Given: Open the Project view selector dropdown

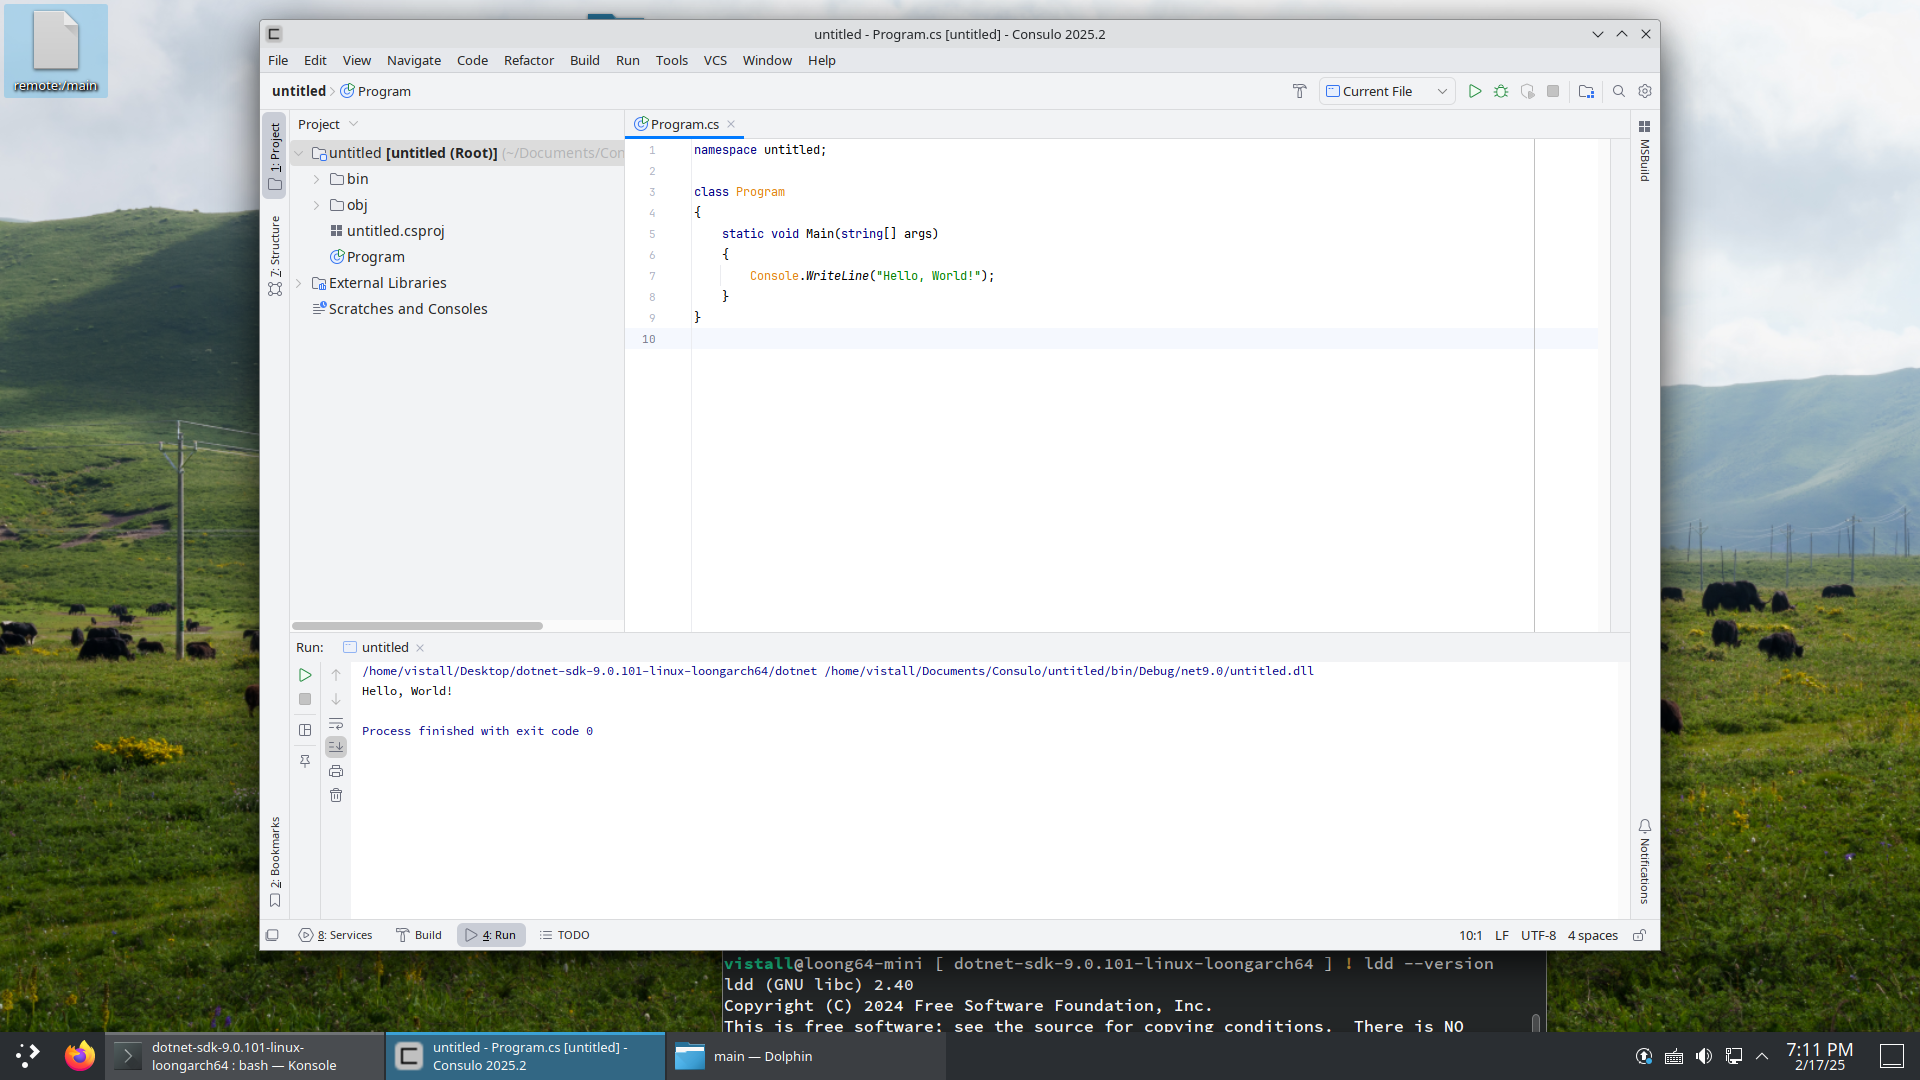Looking at the screenshot, I should pos(328,124).
